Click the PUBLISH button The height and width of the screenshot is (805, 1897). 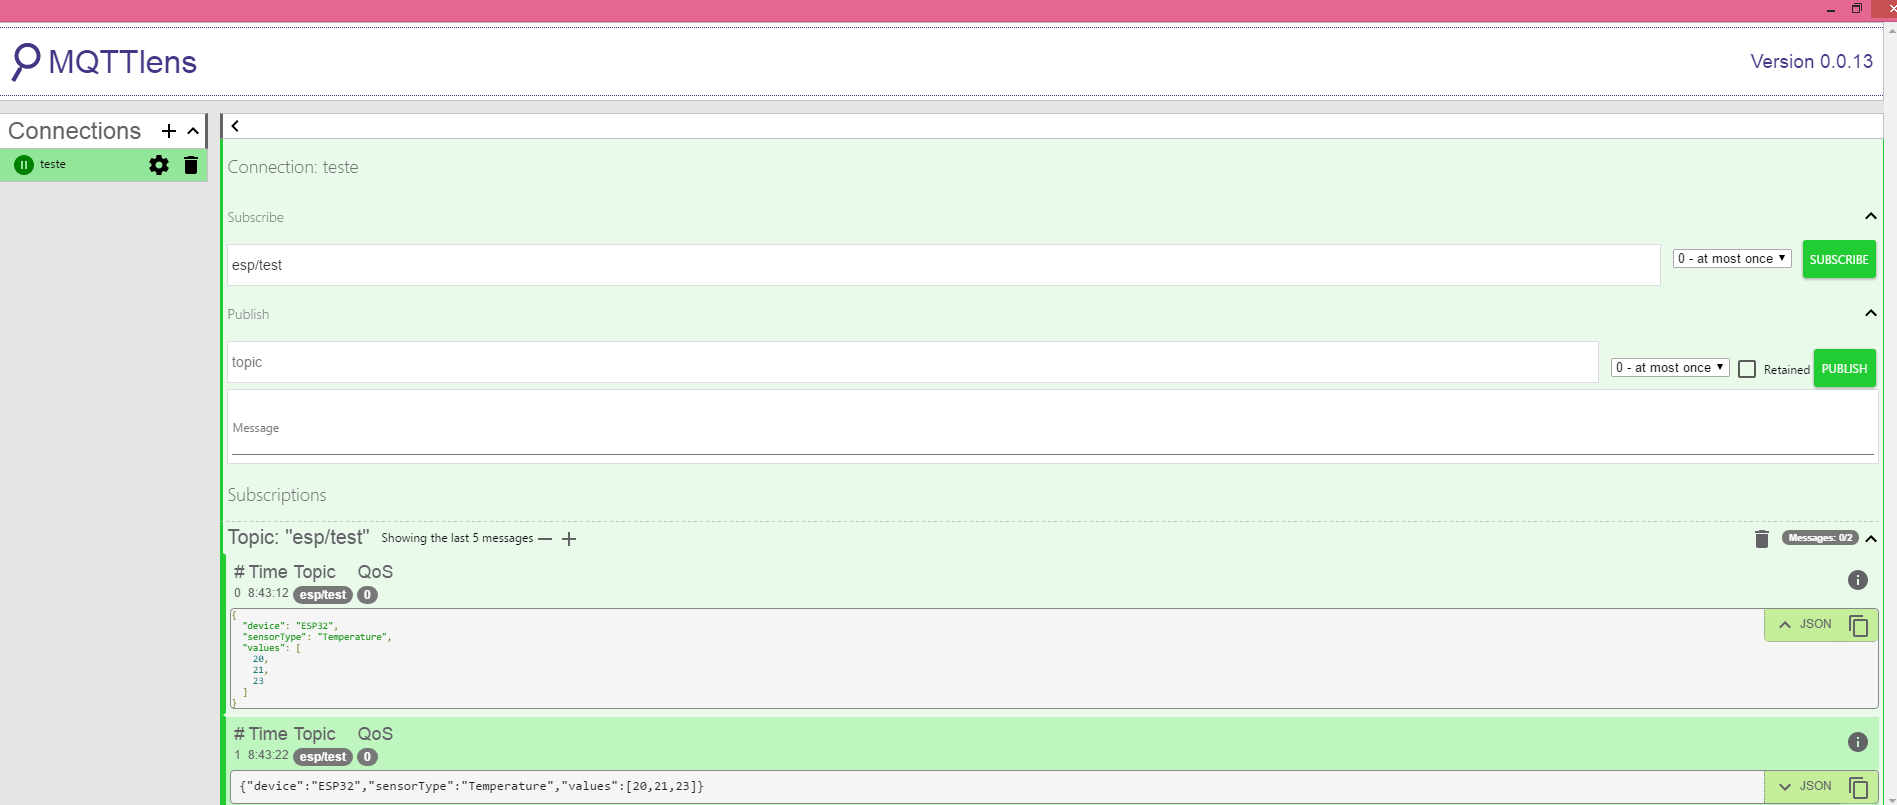tap(1845, 368)
